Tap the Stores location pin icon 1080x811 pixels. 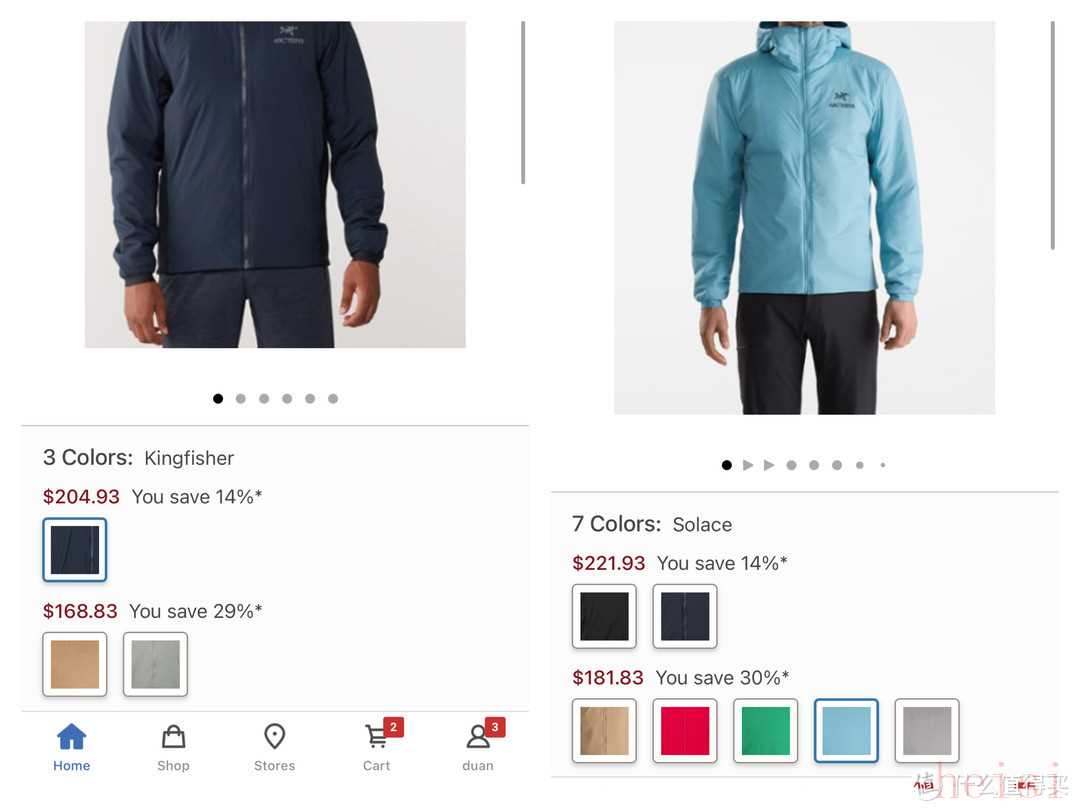click(274, 737)
